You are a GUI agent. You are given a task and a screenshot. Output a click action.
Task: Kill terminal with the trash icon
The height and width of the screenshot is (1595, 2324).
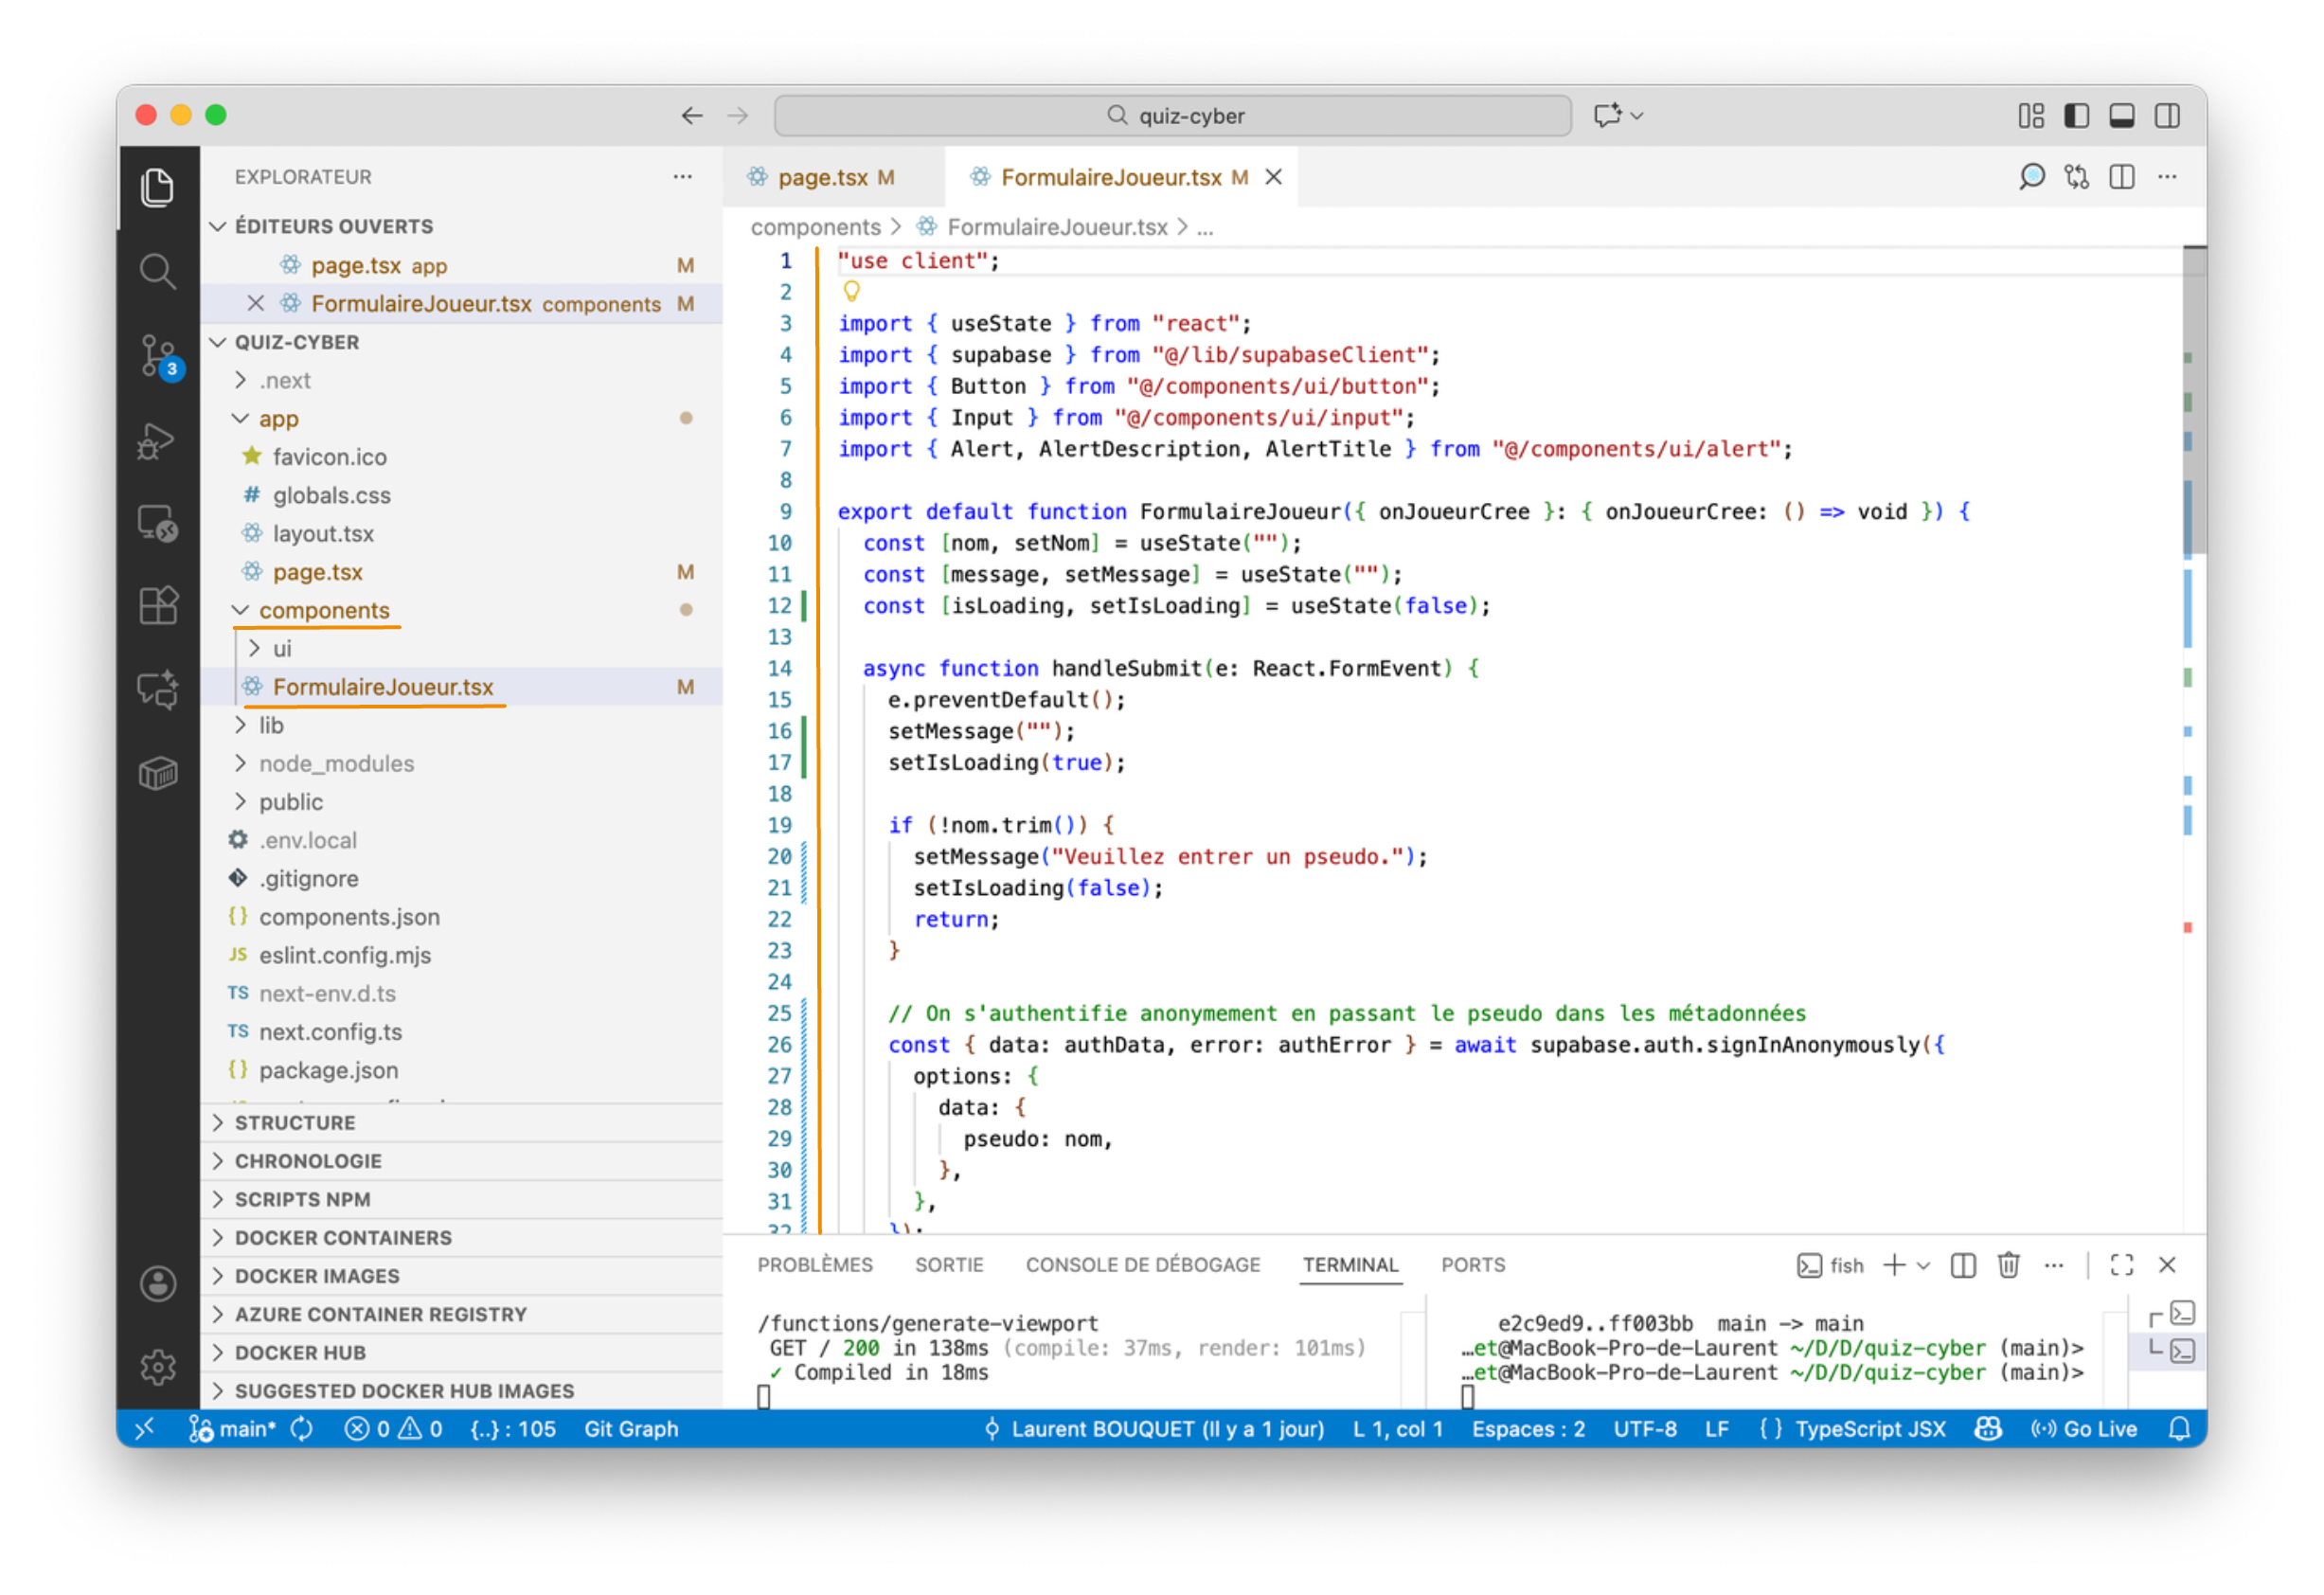tap(2008, 1265)
